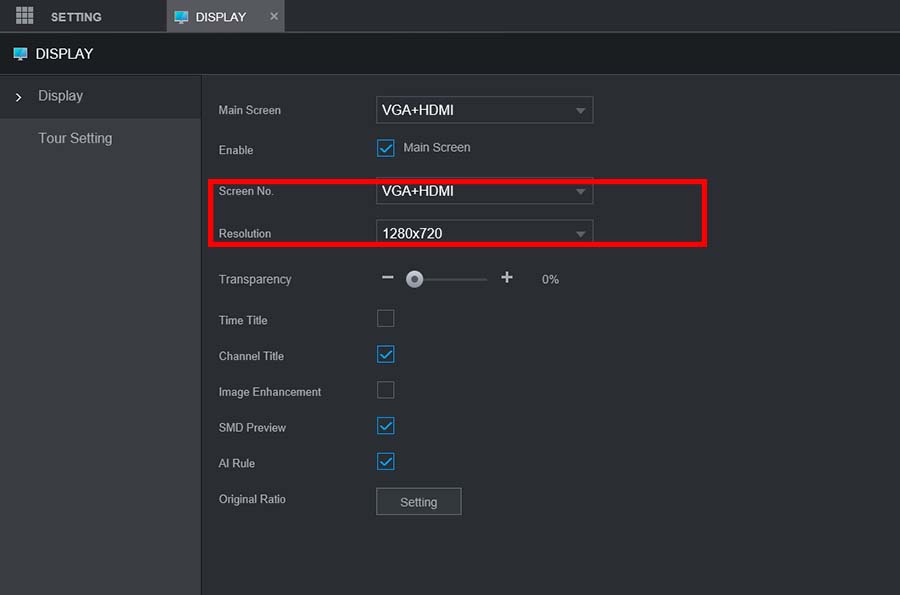The width and height of the screenshot is (900, 595).
Task: Open the Resolution dropdown showing 1280x720
Action: click(484, 231)
